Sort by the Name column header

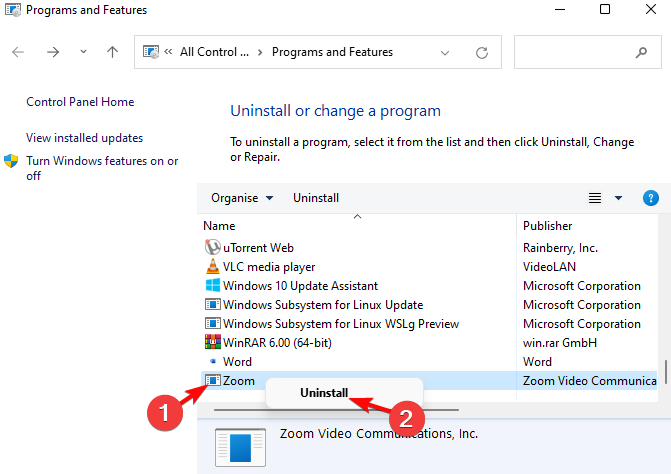[219, 226]
